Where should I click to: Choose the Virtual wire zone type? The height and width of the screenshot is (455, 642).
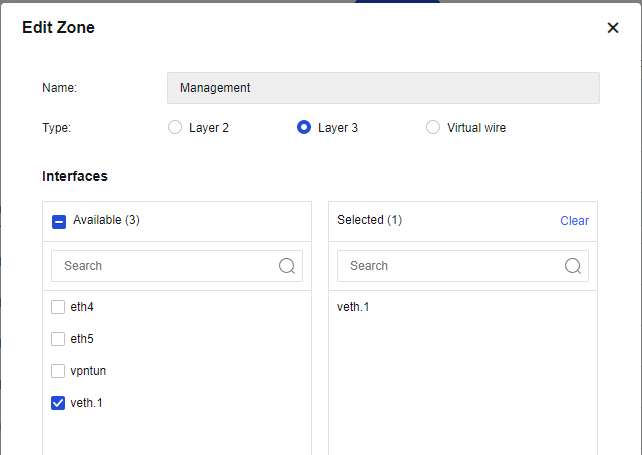[x=433, y=128]
